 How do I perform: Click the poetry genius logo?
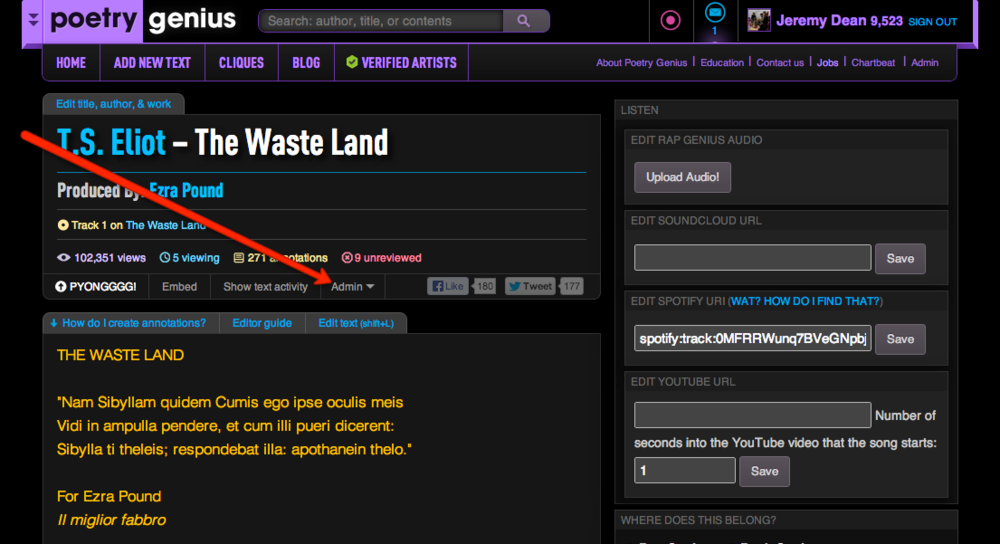click(x=143, y=20)
